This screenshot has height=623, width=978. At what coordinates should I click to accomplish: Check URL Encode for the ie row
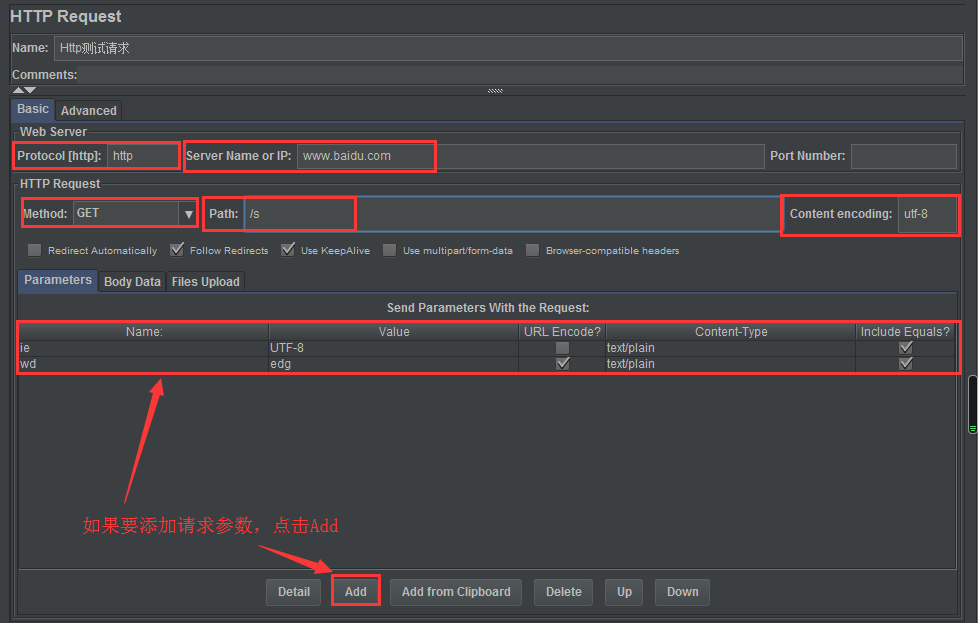coord(563,348)
